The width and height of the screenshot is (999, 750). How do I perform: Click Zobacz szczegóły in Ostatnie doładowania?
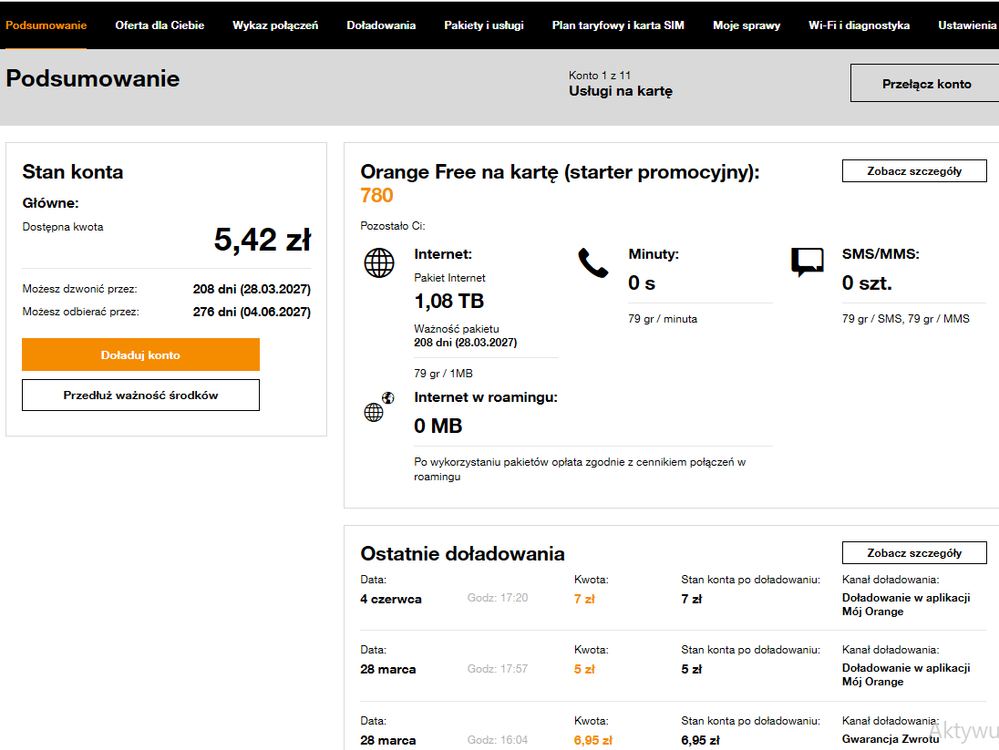[x=914, y=553]
